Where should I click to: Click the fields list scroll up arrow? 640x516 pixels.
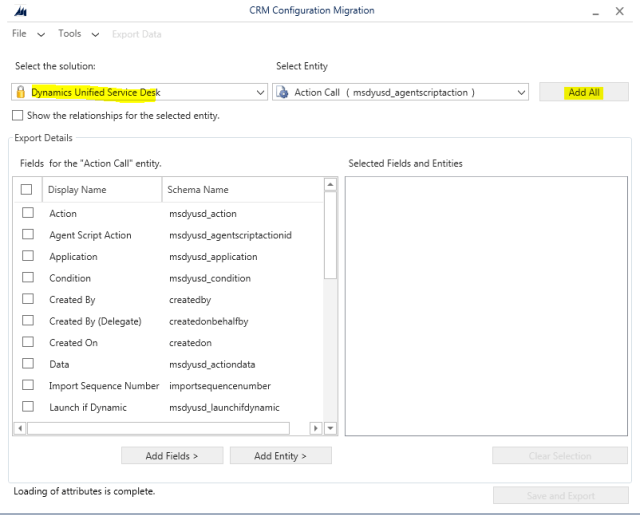coord(330,185)
